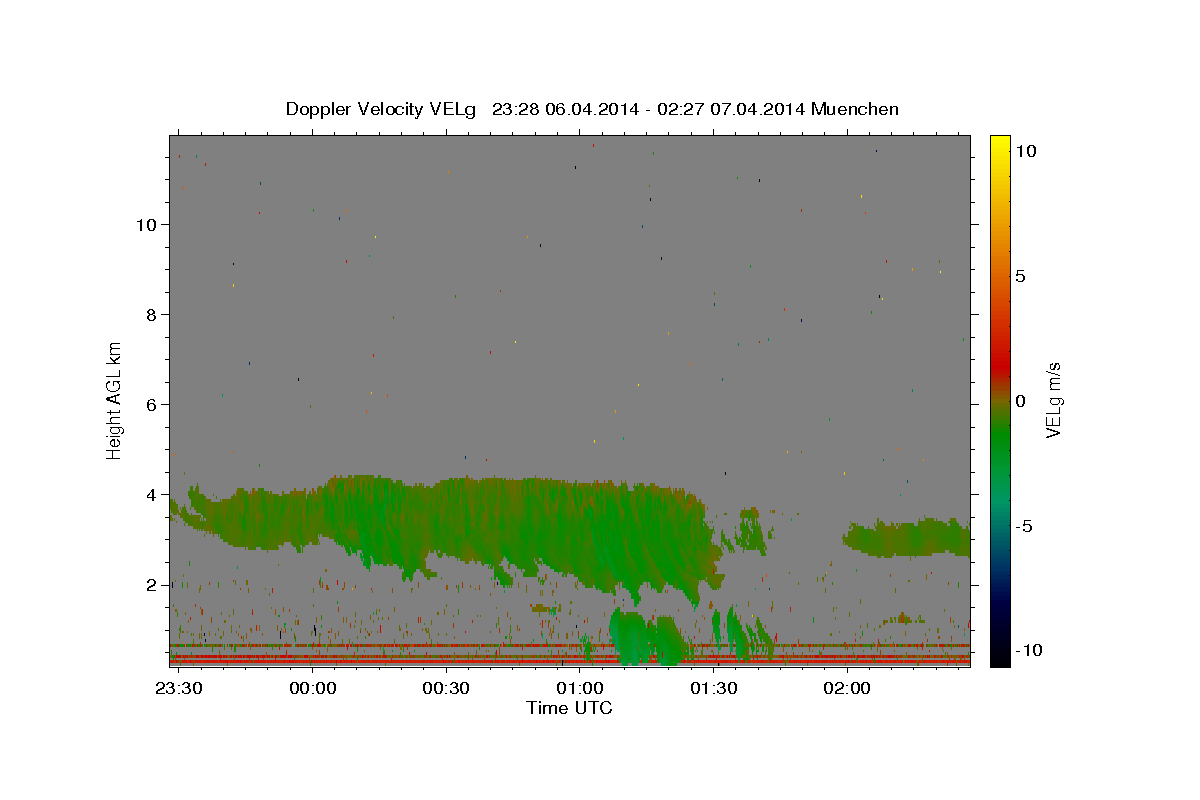Click the plot title 'Doppler Velocity VELg'
1200x800 pixels.
tap(381, 109)
